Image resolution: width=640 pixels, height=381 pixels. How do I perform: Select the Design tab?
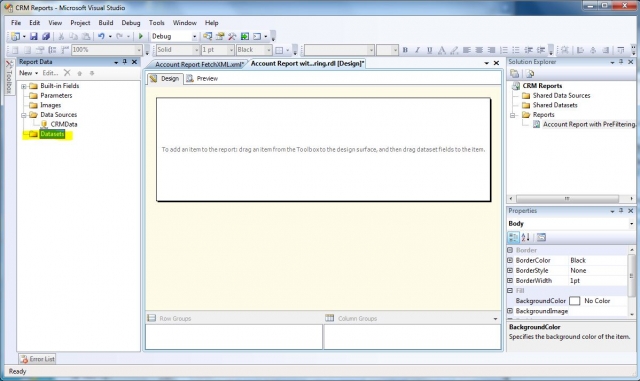[x=164, y=78]
